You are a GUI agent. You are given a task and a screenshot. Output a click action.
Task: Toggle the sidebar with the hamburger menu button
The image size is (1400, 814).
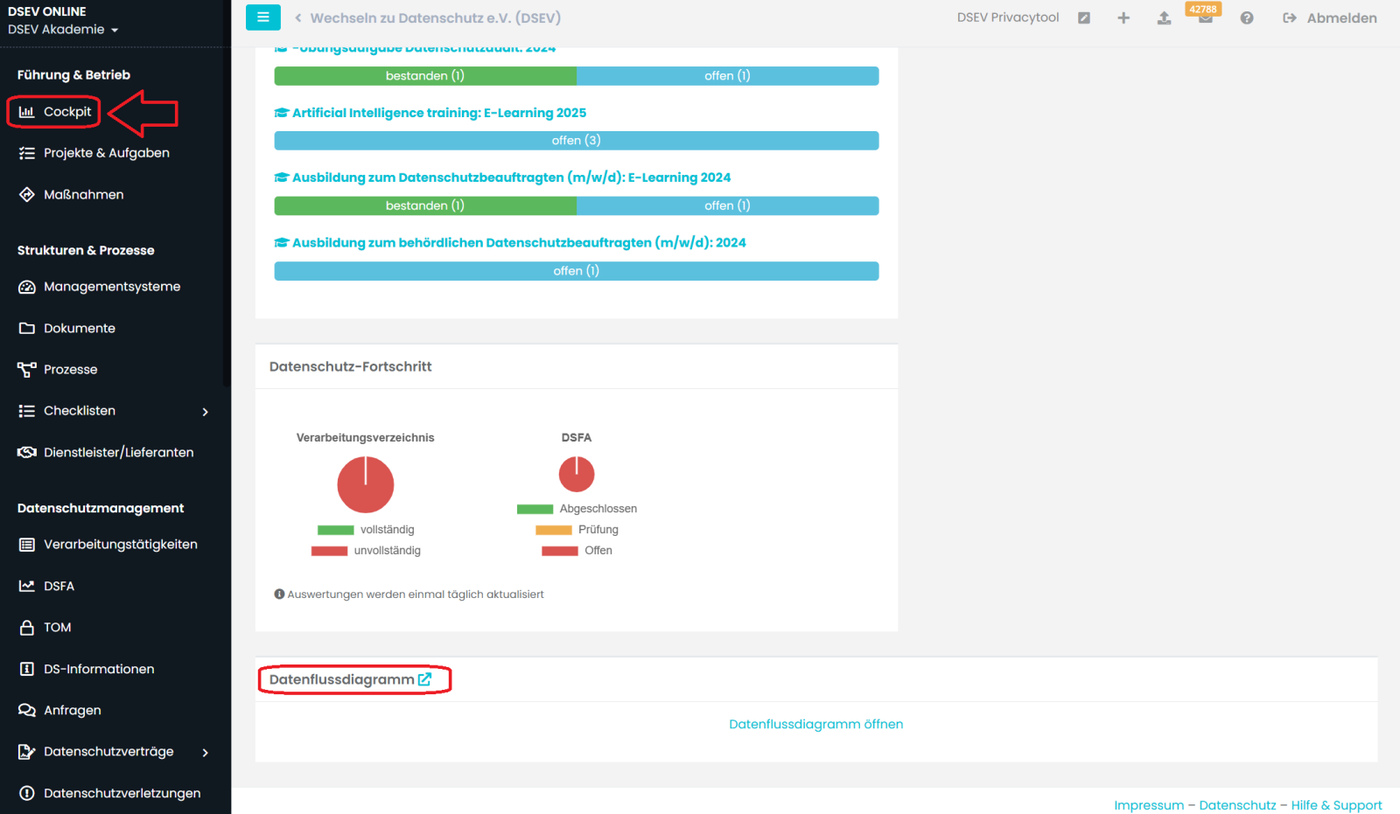263,17
